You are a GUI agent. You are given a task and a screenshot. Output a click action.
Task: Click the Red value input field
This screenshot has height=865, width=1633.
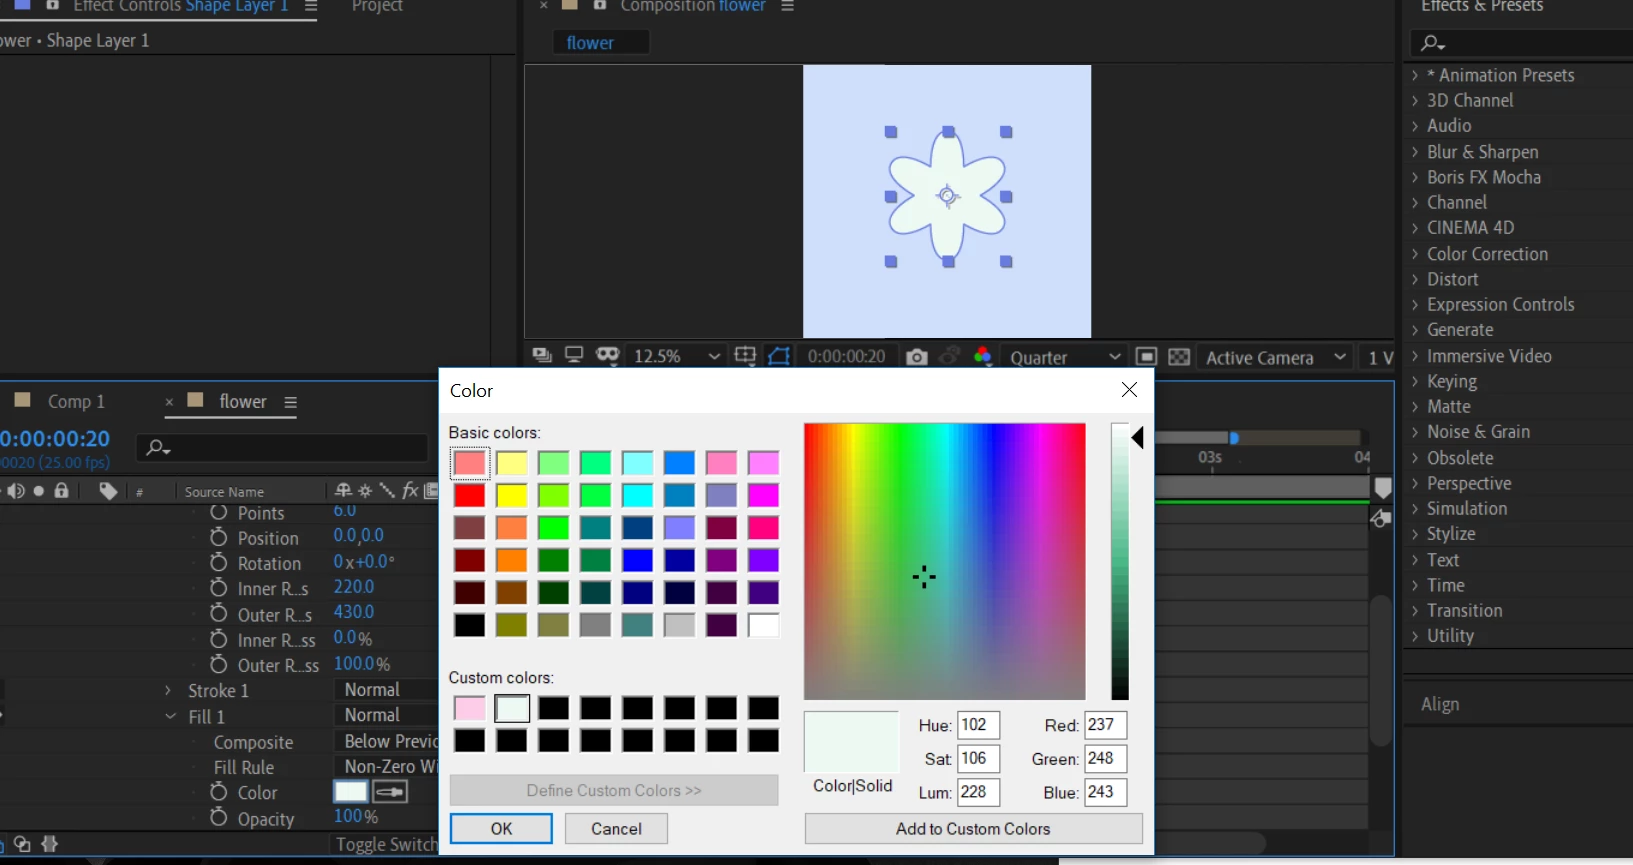click(1105, 725)
